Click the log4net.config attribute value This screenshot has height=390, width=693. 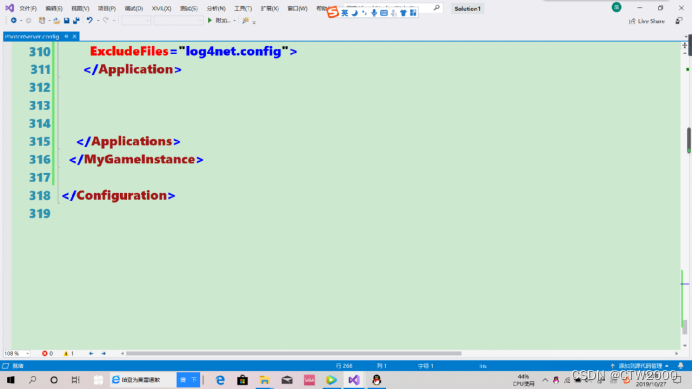(234, 52)
